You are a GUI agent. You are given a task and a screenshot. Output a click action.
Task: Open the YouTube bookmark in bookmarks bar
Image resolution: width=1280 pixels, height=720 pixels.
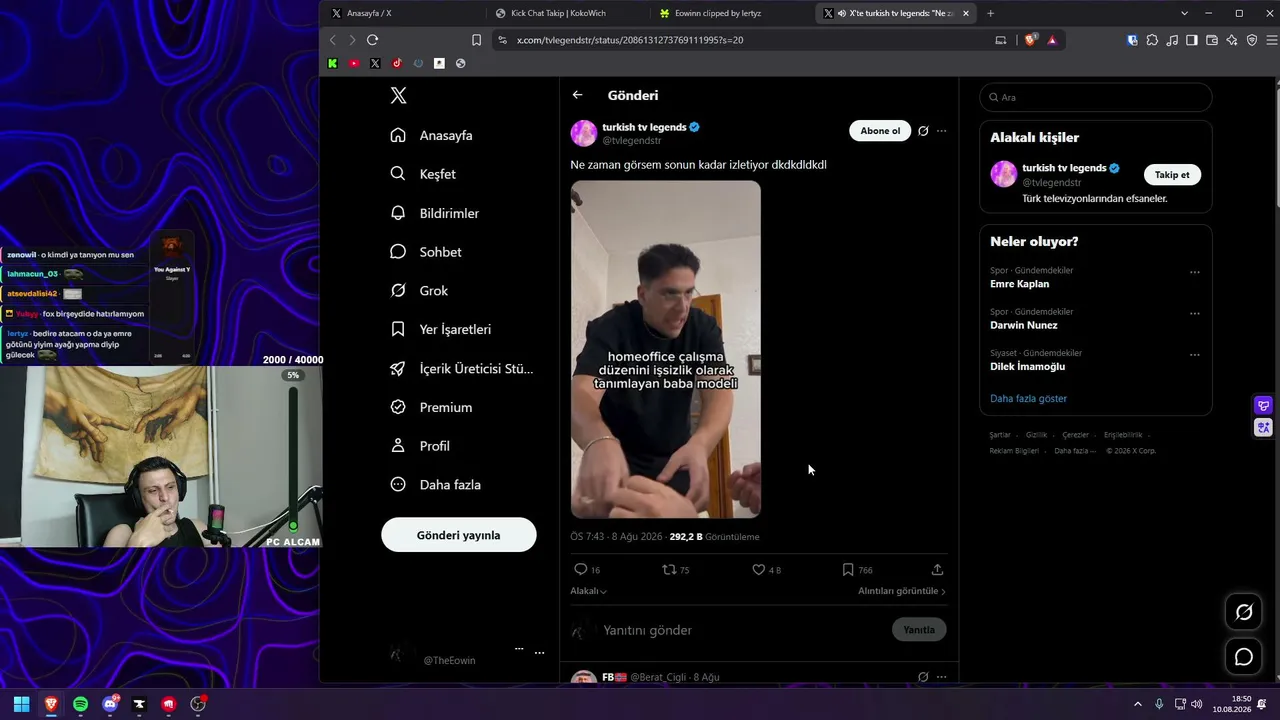tap(354, 63)
